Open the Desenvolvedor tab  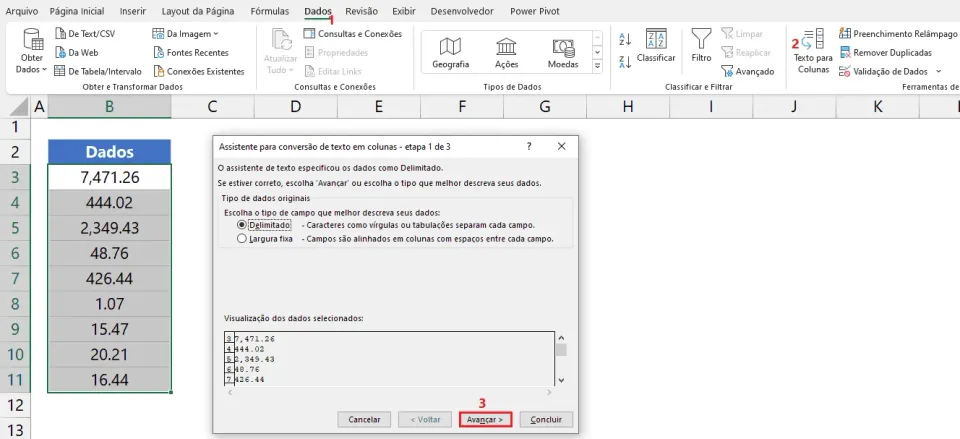[x=462, y=11]
